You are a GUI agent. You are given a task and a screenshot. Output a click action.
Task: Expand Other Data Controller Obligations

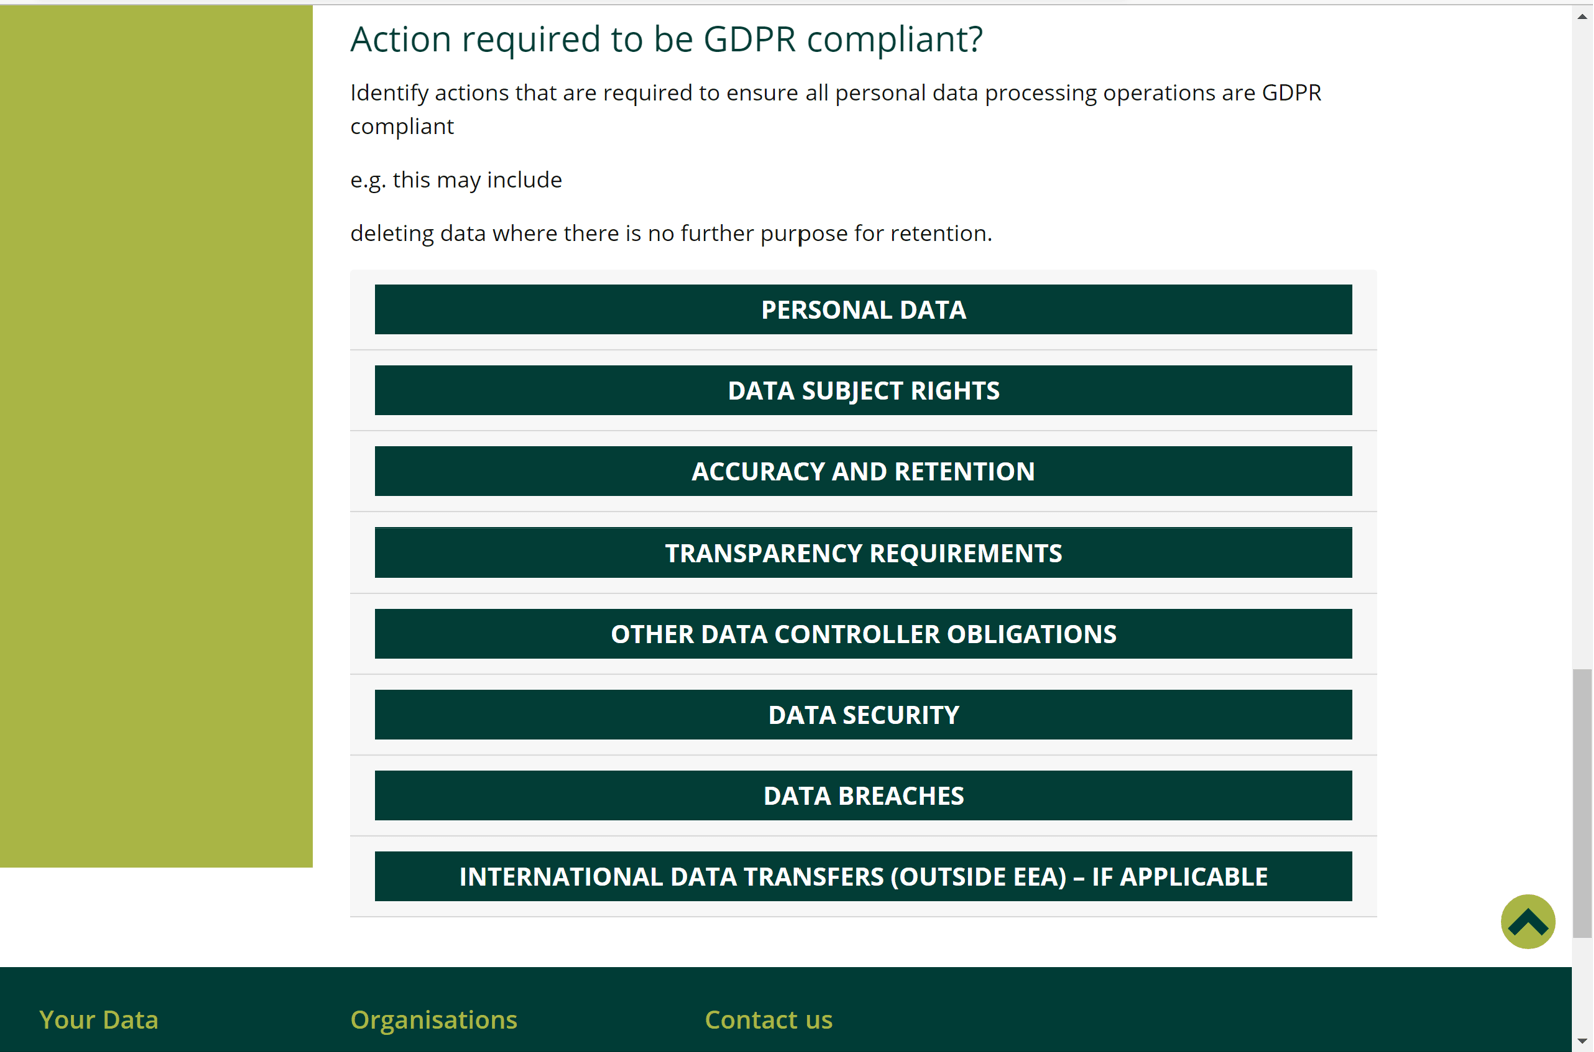(x=863, y=634)
